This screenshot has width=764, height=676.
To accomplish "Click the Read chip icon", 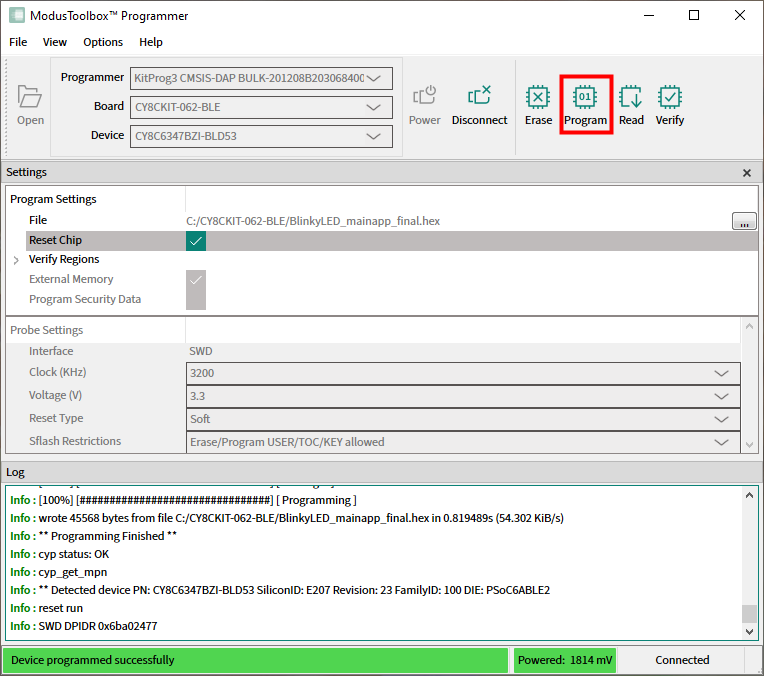I will pyautogui.click(x=631, y=98).
